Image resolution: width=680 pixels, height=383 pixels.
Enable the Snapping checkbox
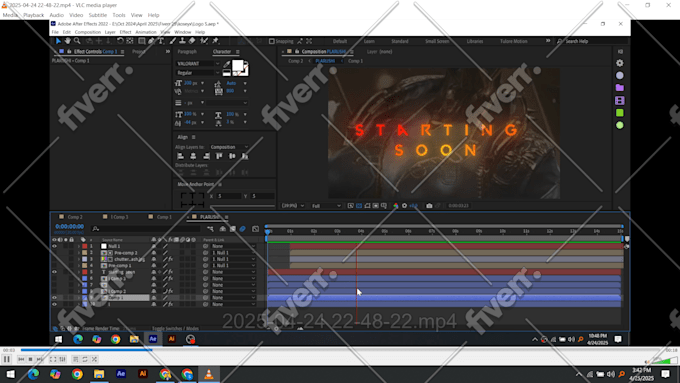point(271,41)
